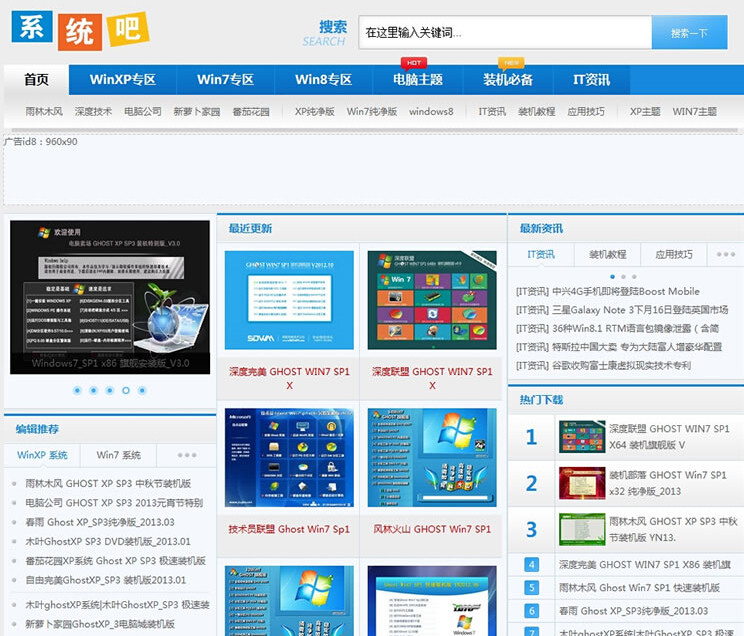Switch to the Win7 系统 tab in 编辑推荐

[x=118, y=455]
